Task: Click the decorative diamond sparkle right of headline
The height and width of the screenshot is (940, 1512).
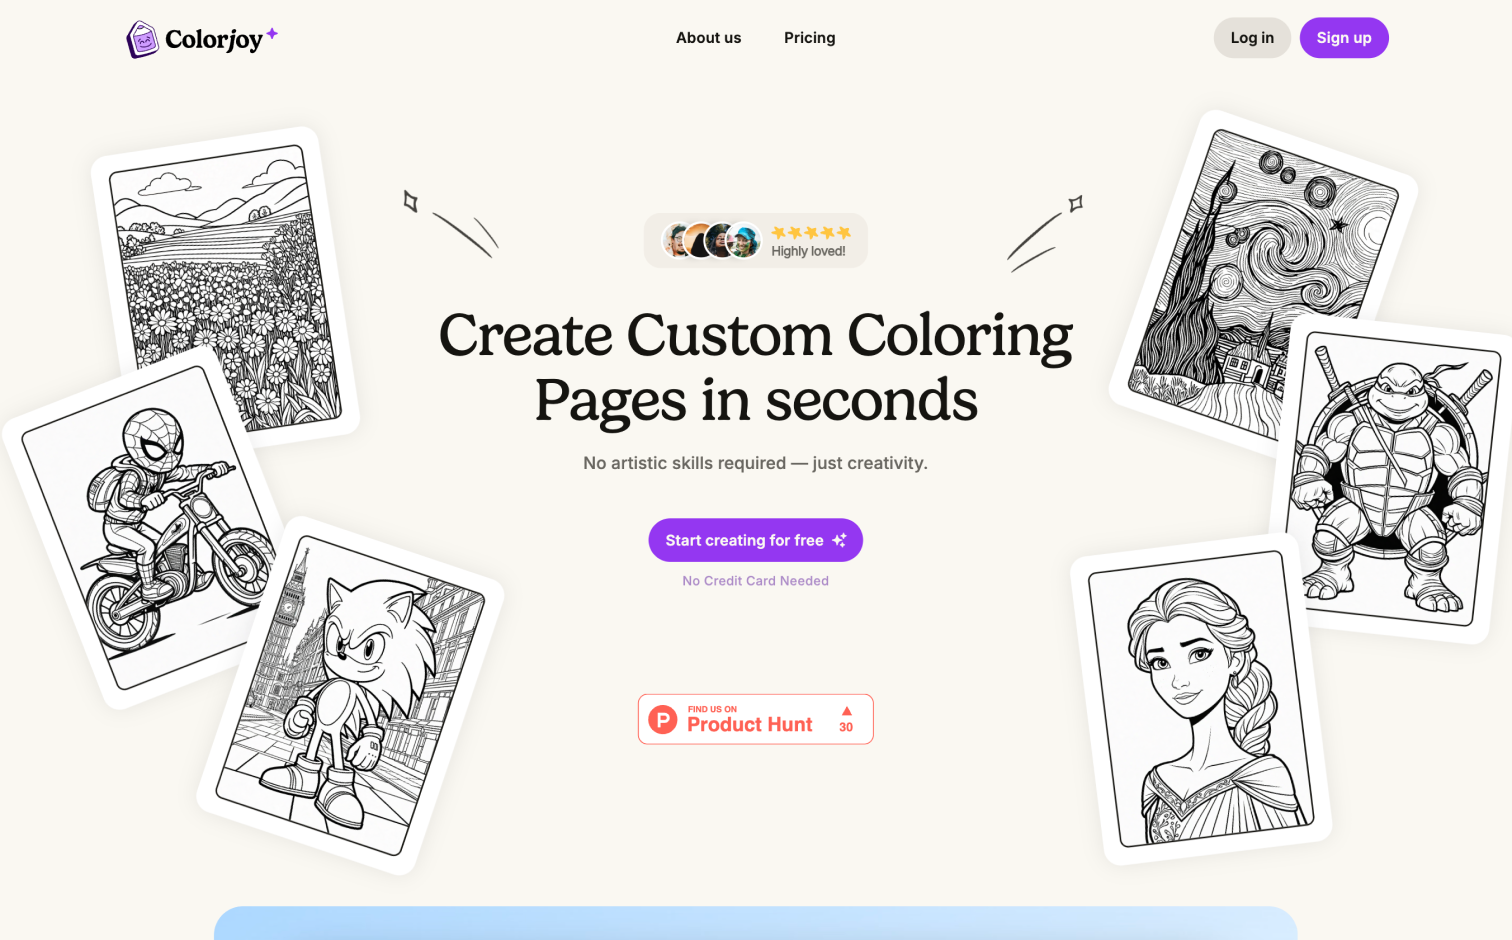Action: [x=1075, y=204]
